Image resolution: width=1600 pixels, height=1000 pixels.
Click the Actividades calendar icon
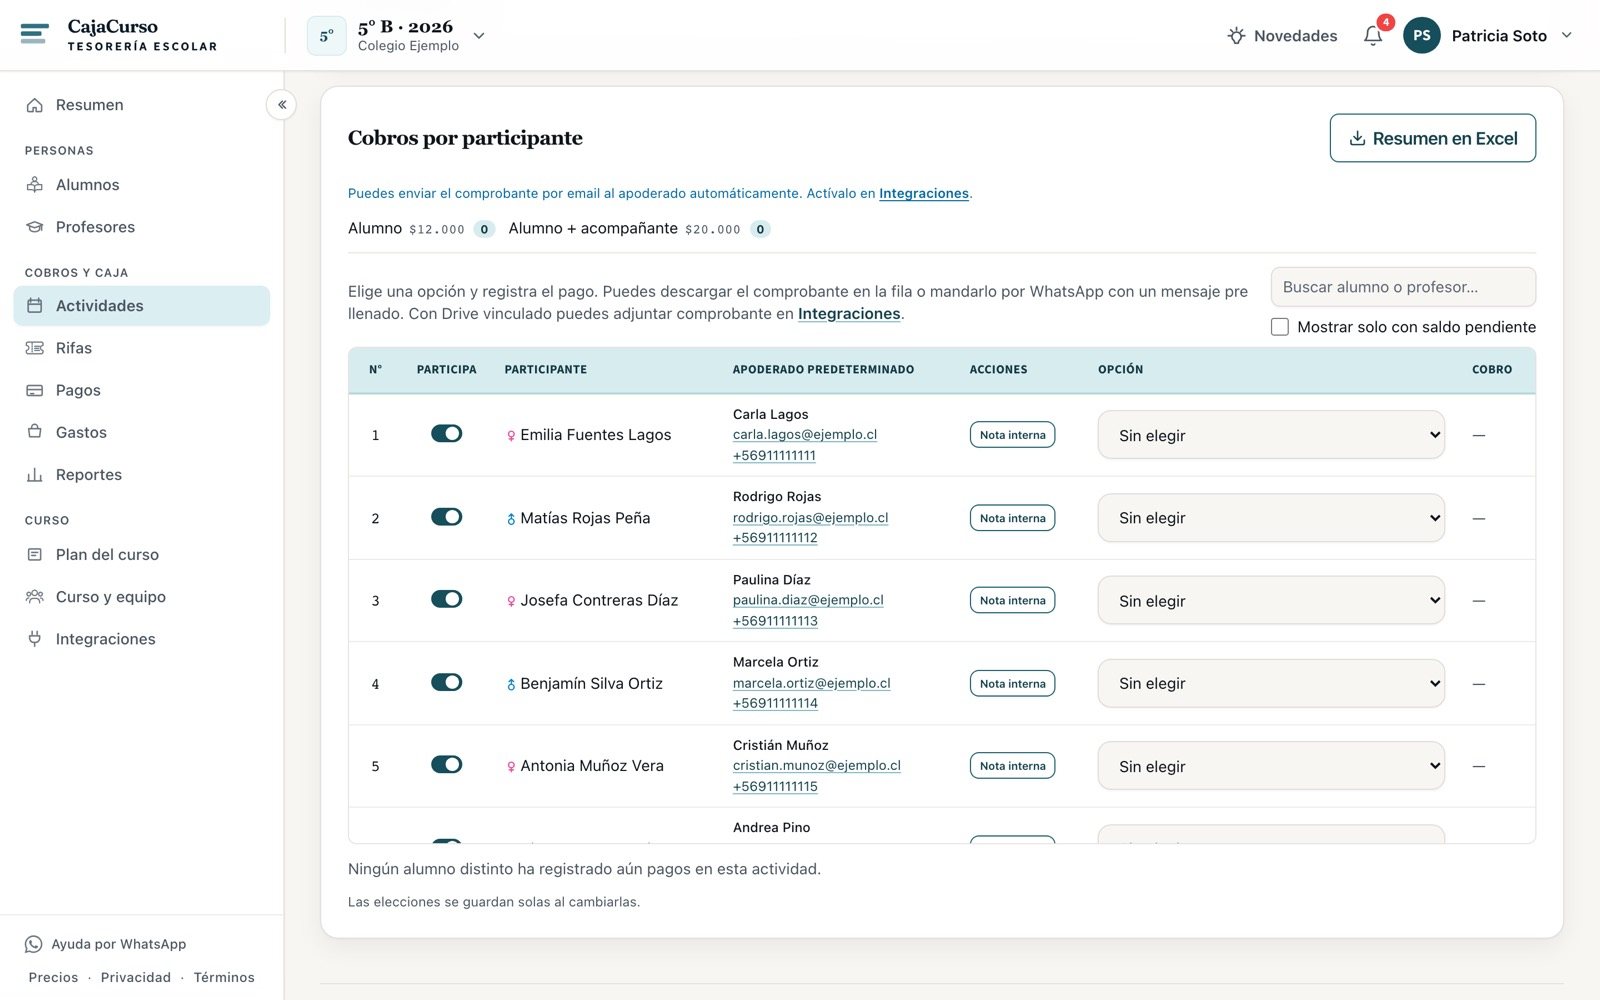click(35, 306)
